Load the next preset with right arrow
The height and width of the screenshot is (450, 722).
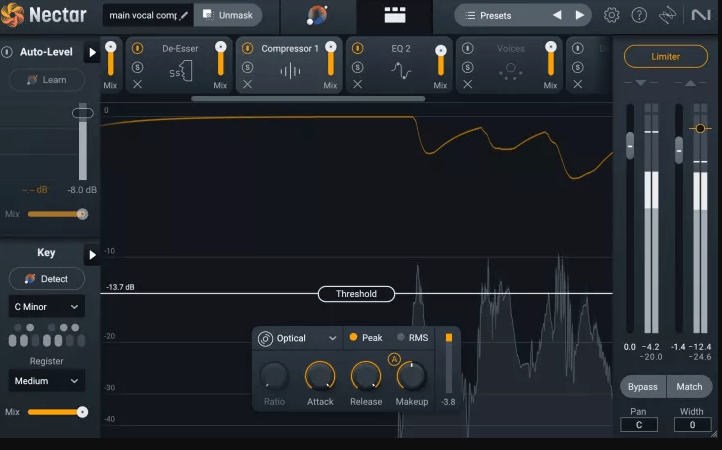tap(580, 15)
